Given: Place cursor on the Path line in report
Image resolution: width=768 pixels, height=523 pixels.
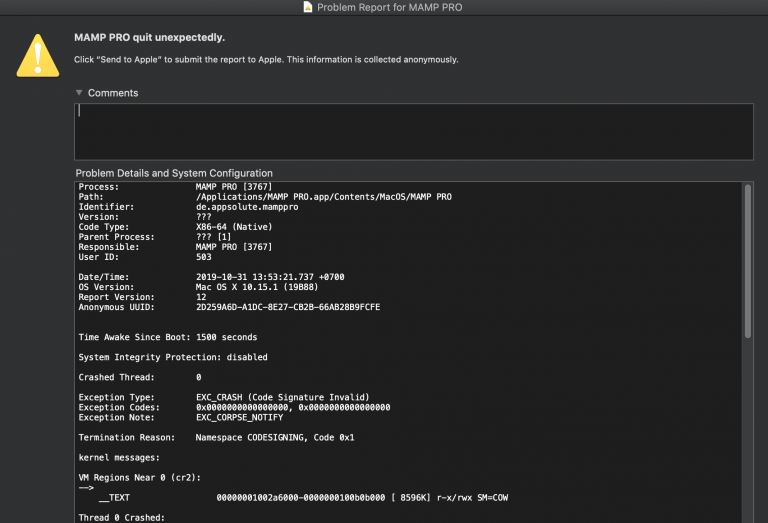Looking at the screenshot, I should tap(265, 197).
